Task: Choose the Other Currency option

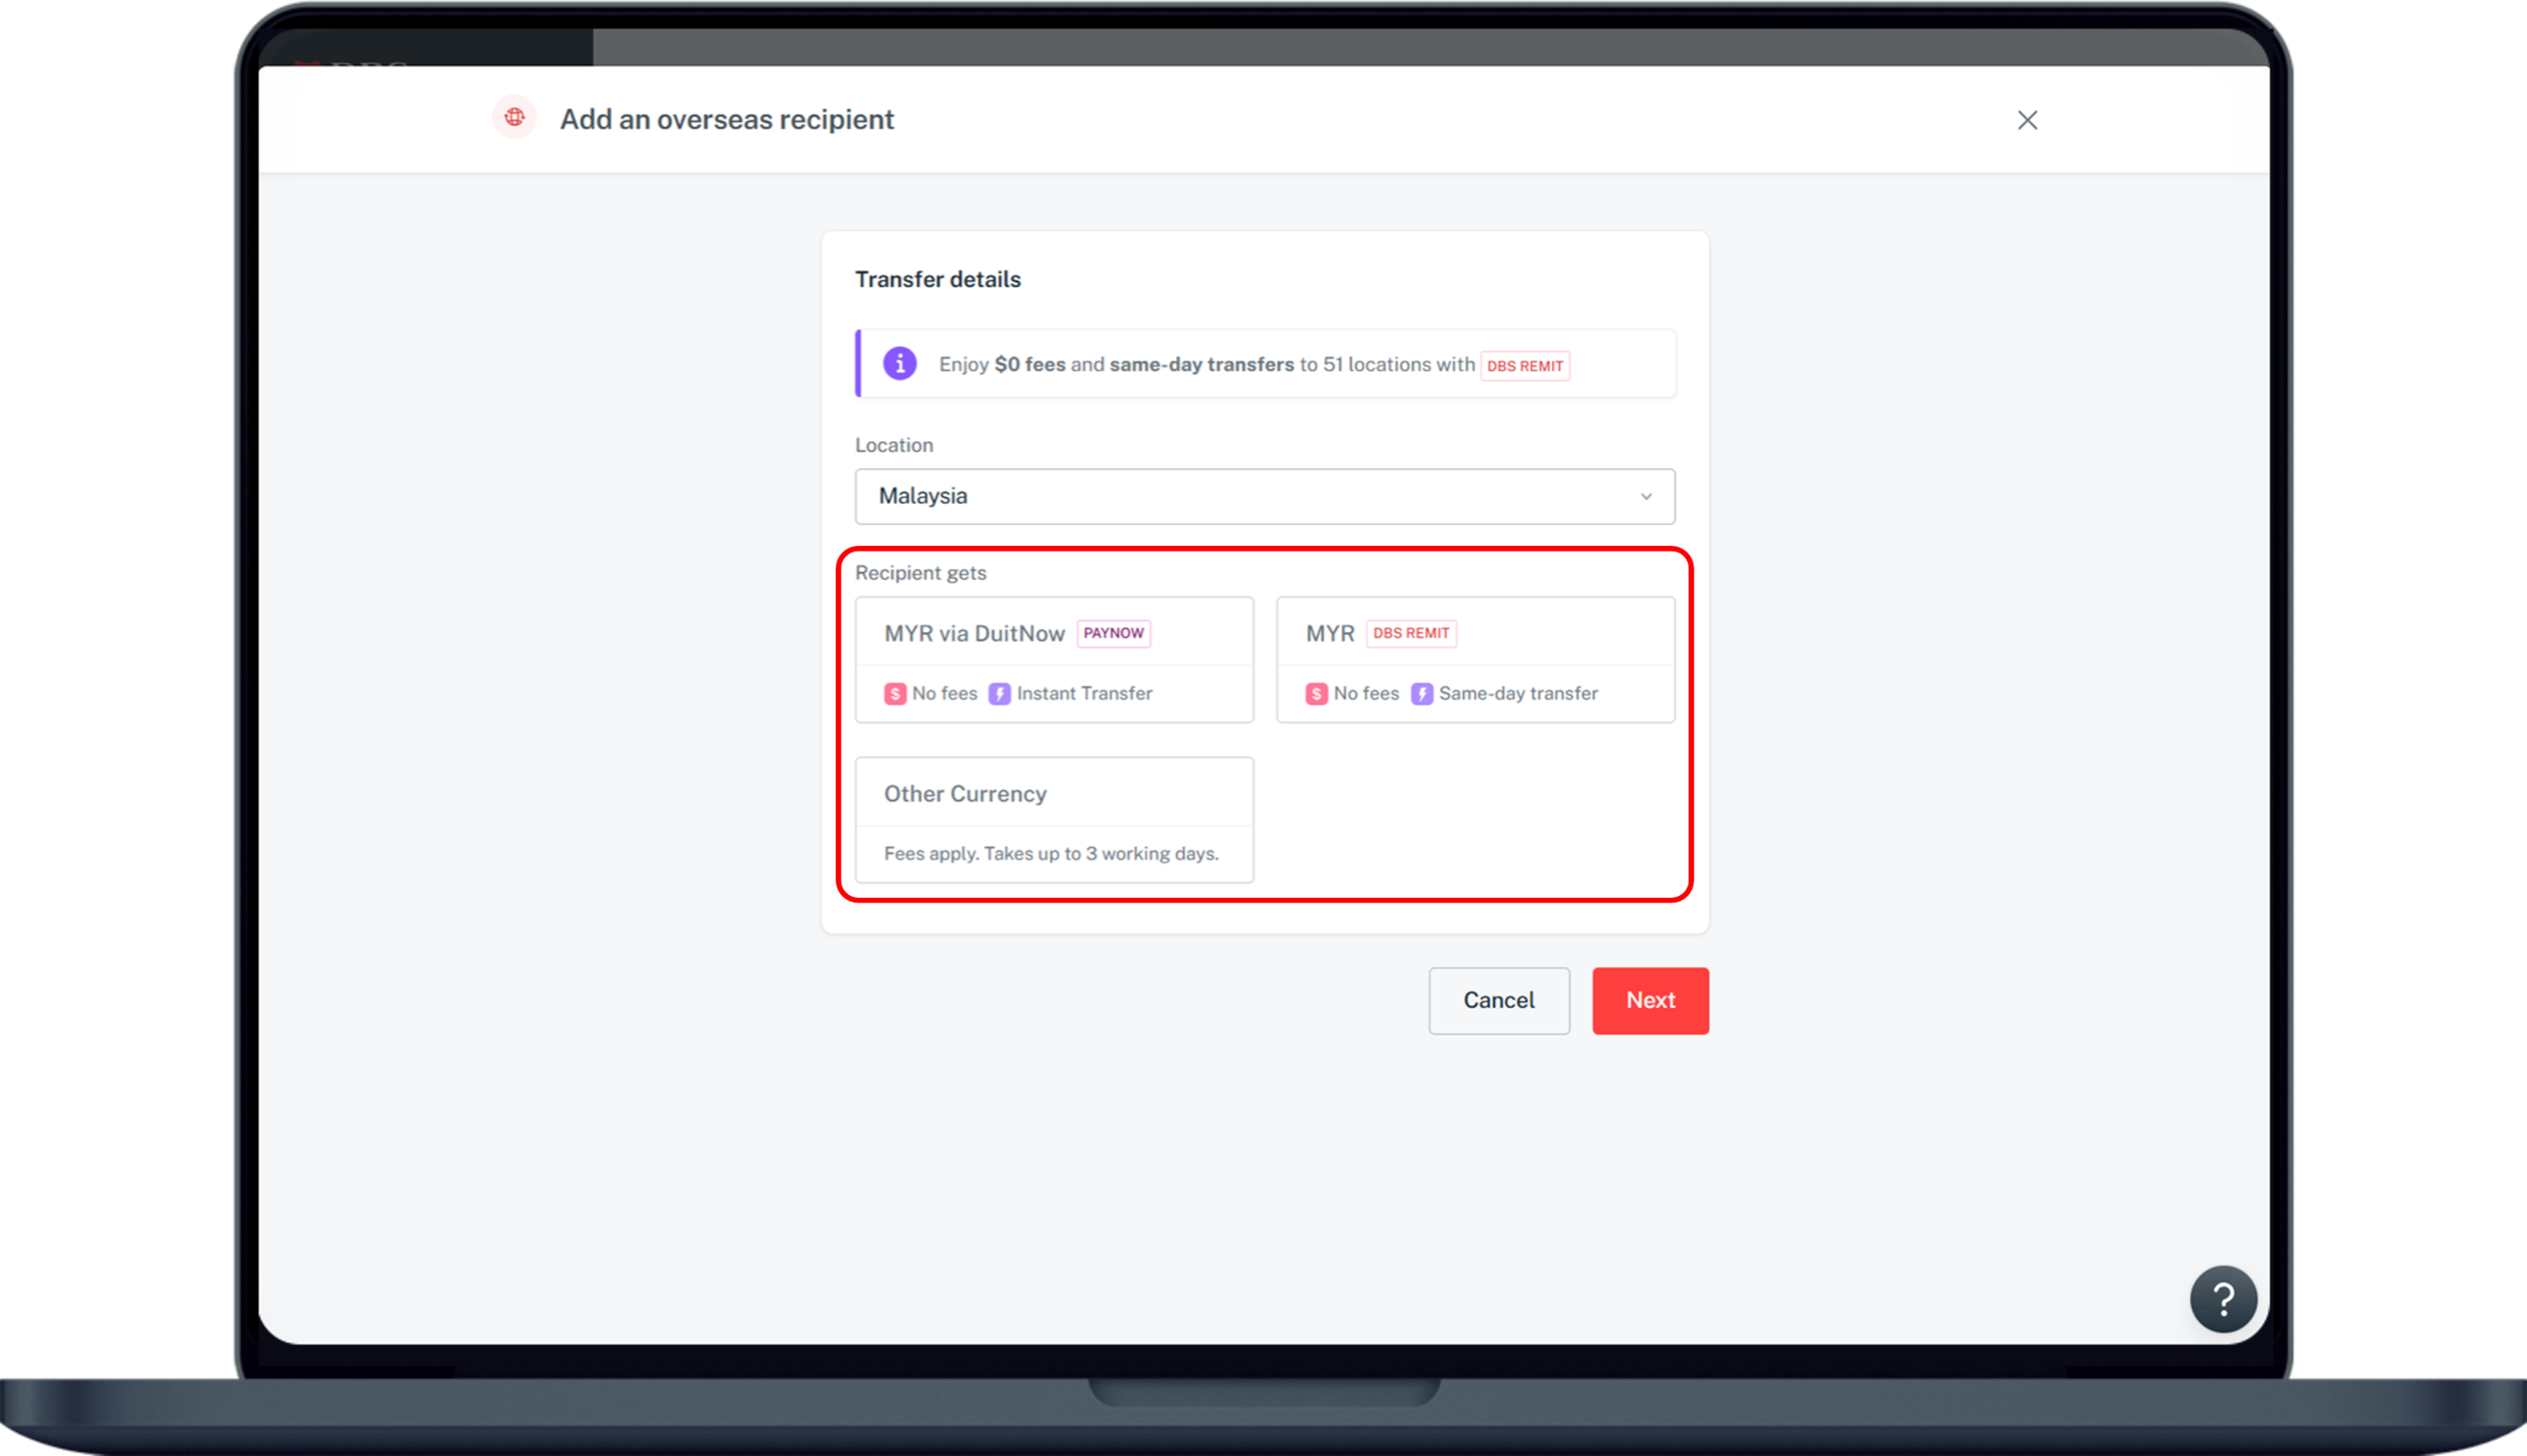Action: click(x=1054, y=820)
